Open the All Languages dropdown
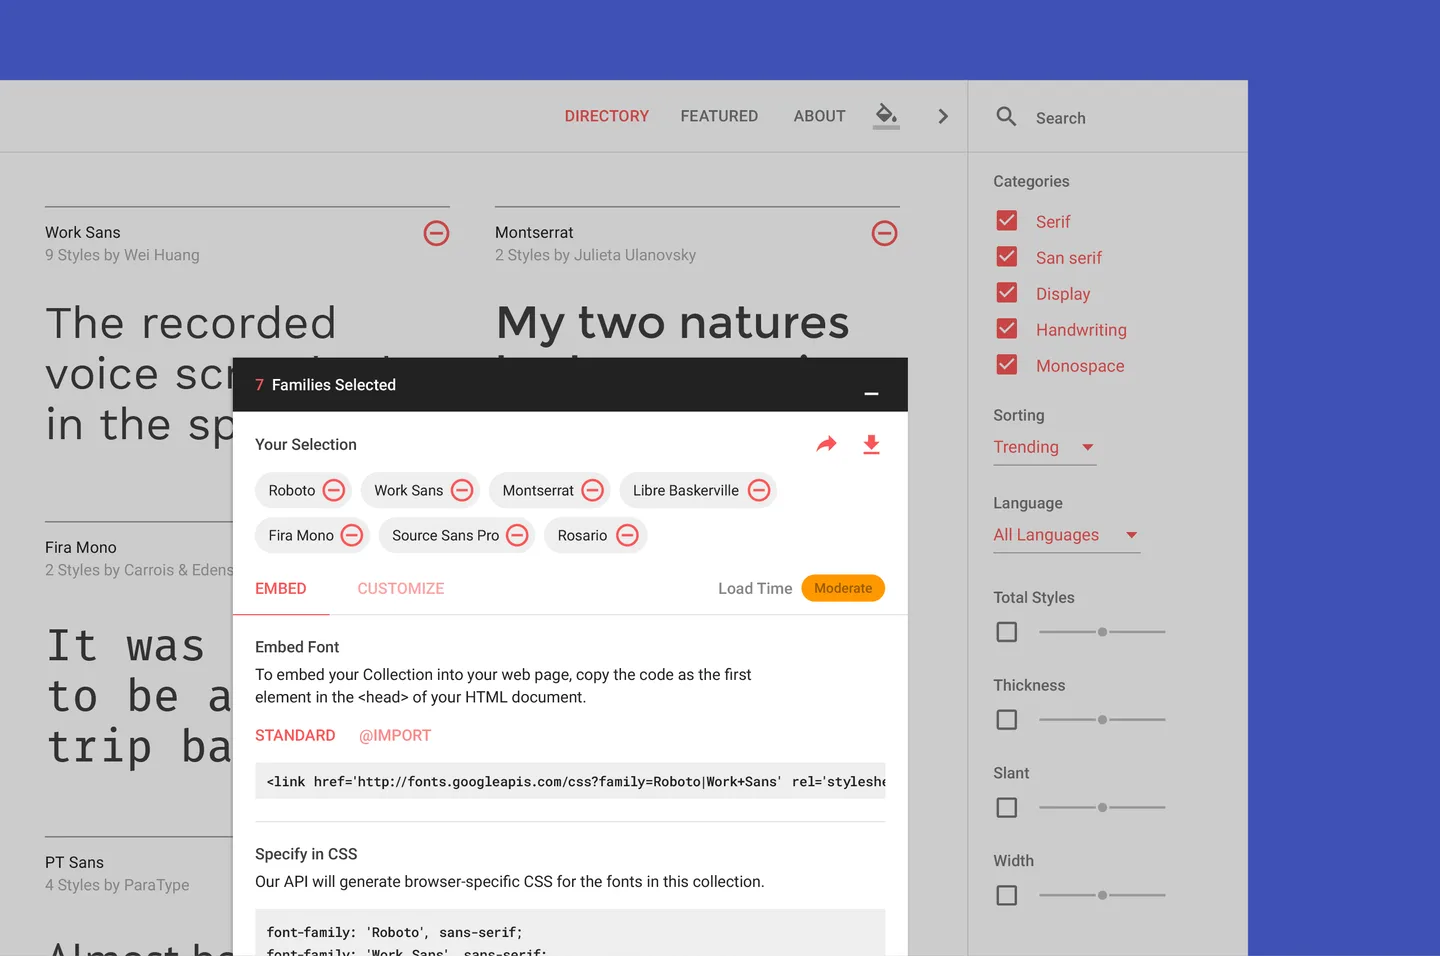This screenshot has width=1440, height=956. point(1066,535)
